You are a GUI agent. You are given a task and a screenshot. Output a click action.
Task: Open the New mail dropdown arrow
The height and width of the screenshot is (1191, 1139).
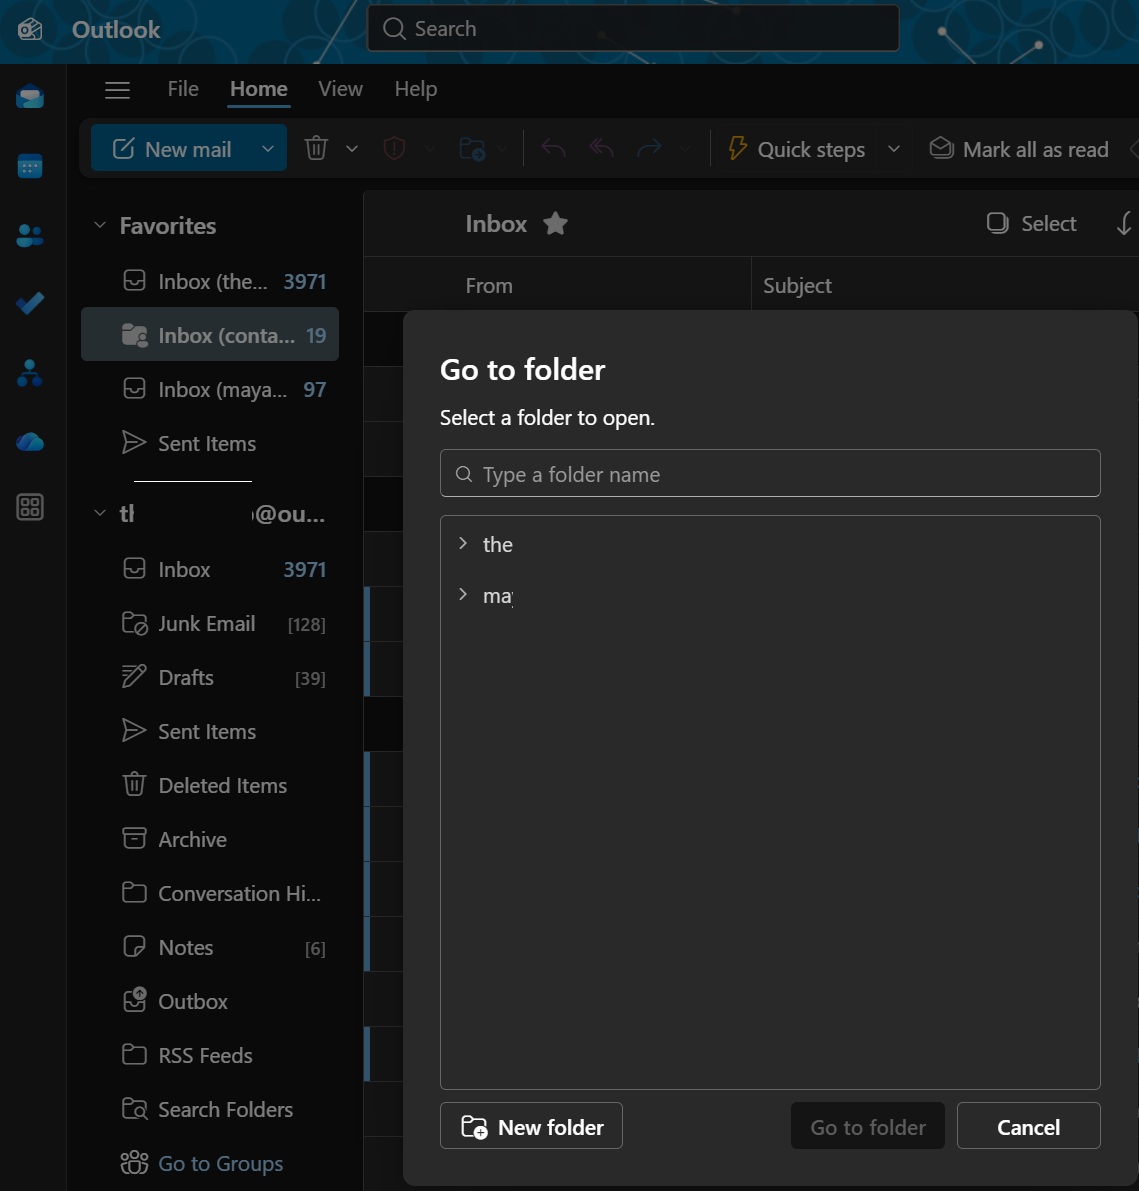coord(267,149)
